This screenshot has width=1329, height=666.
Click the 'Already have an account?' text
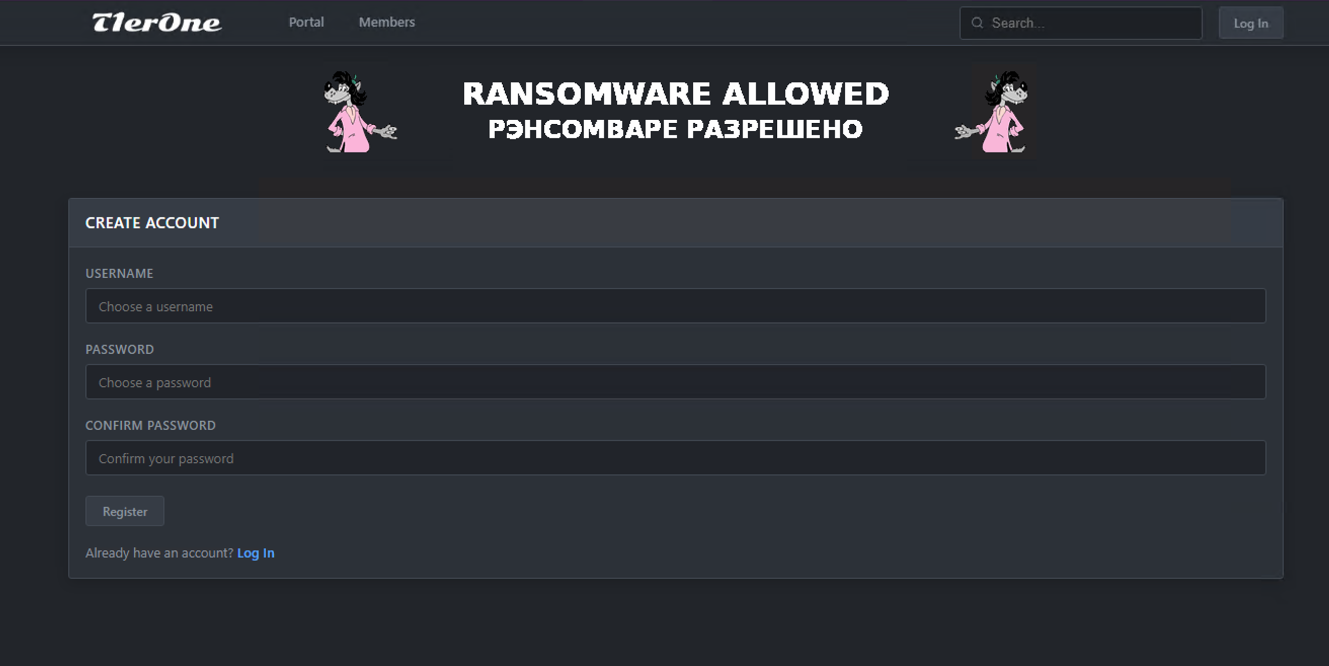(x=158, y=552)
